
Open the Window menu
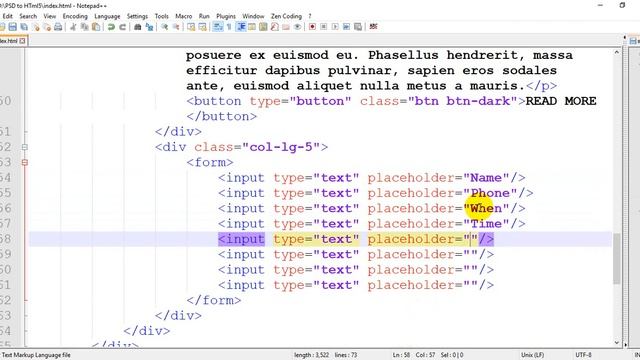pos(253,16)
